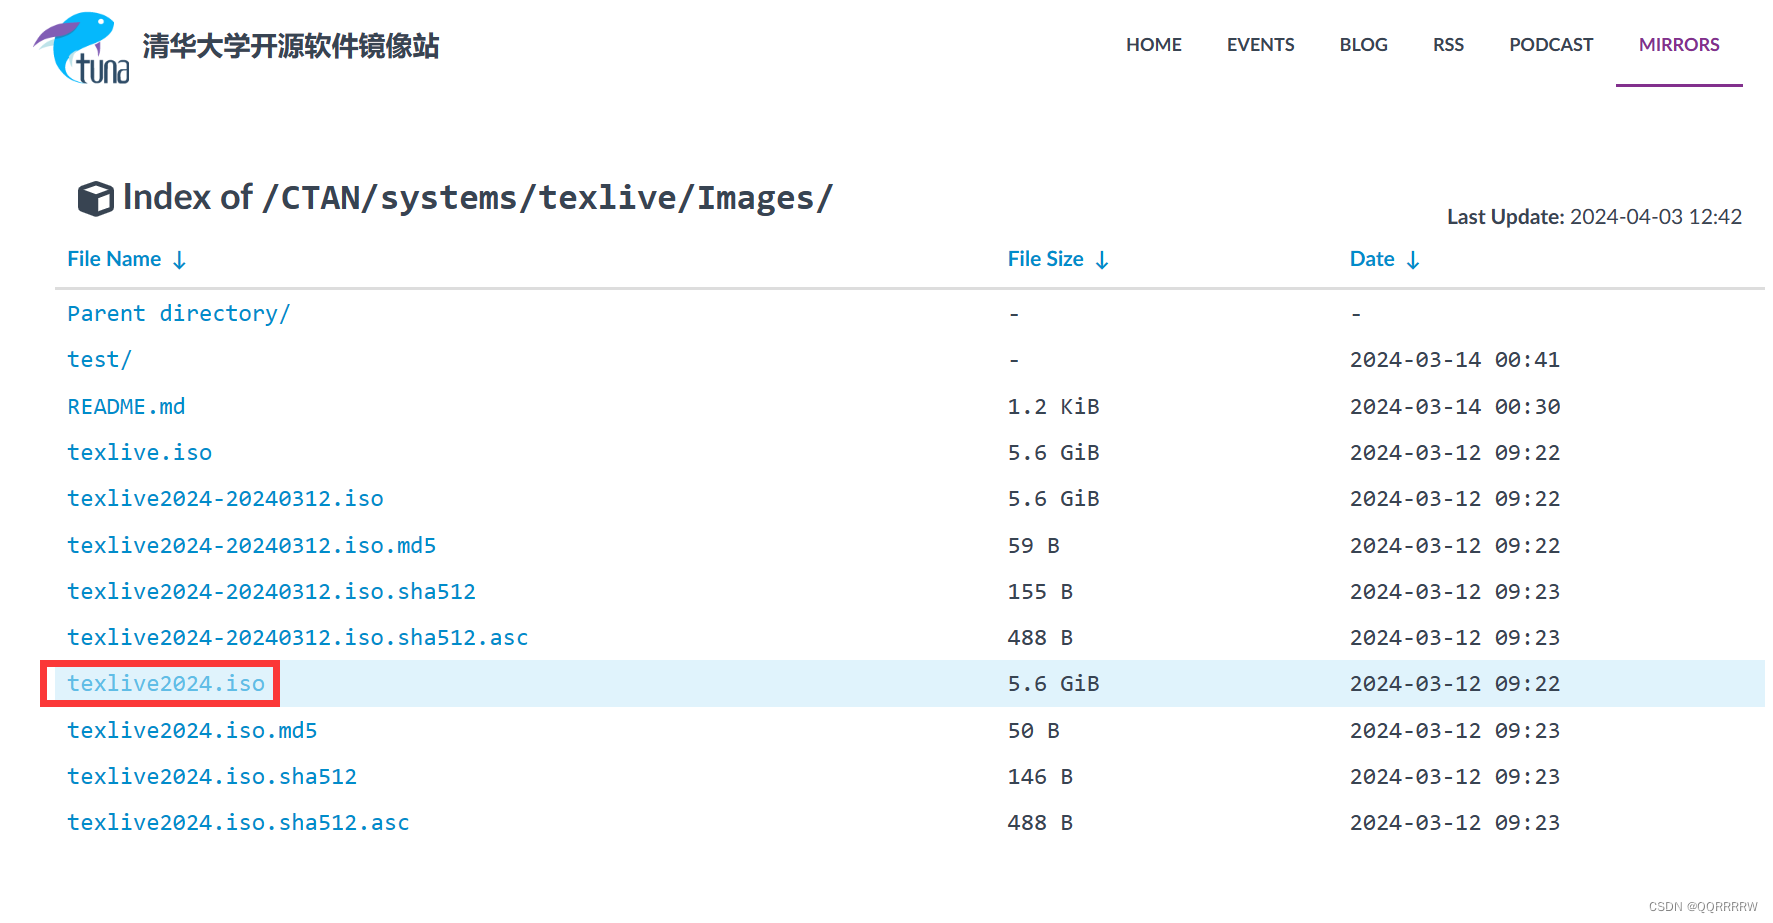Click the 155 B file size cell
Screen dimensions: 1773x923
click(x=1040, y=592)
